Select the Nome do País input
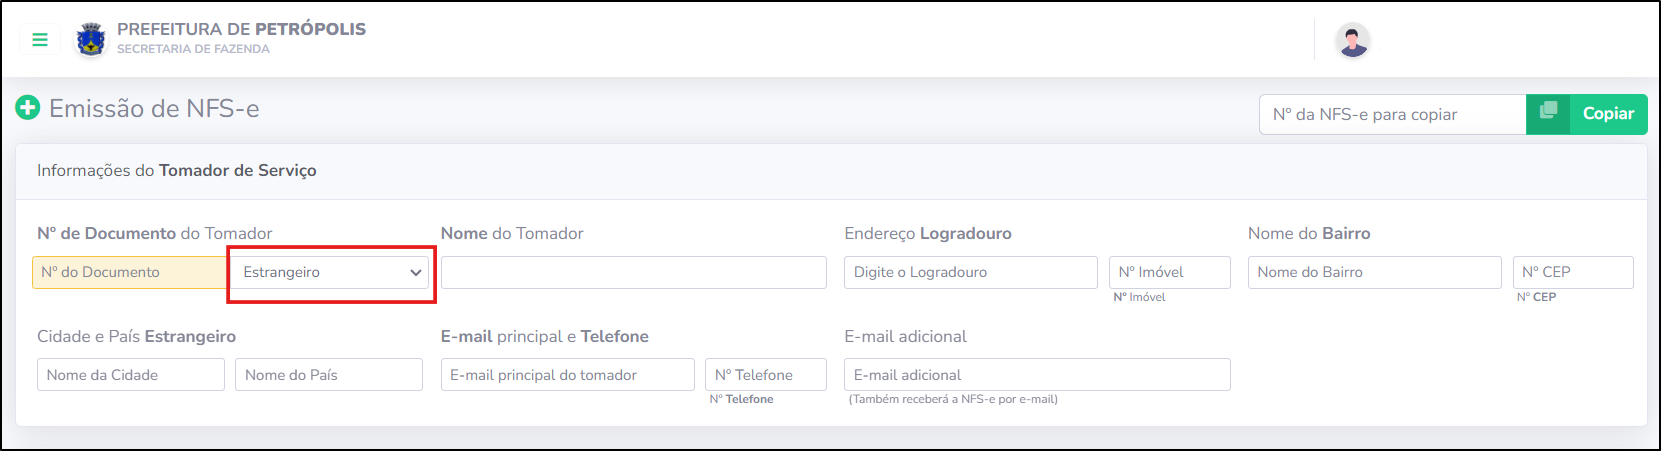1661x451 pixels. pos(329,375)
